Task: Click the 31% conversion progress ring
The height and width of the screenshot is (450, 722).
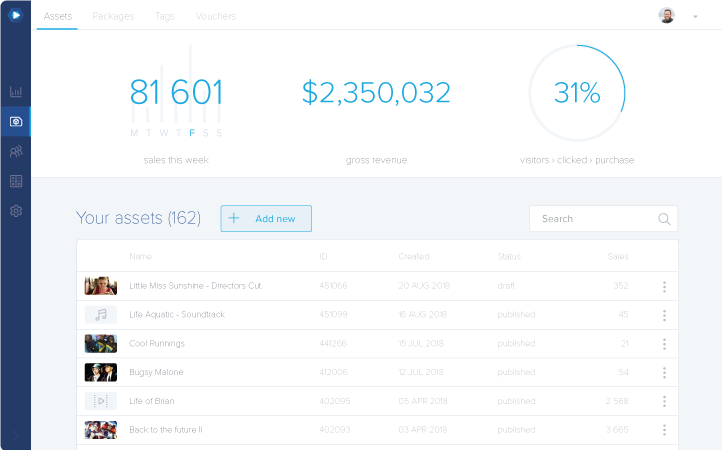Action: pyautogui.click(x=577, y=93)
